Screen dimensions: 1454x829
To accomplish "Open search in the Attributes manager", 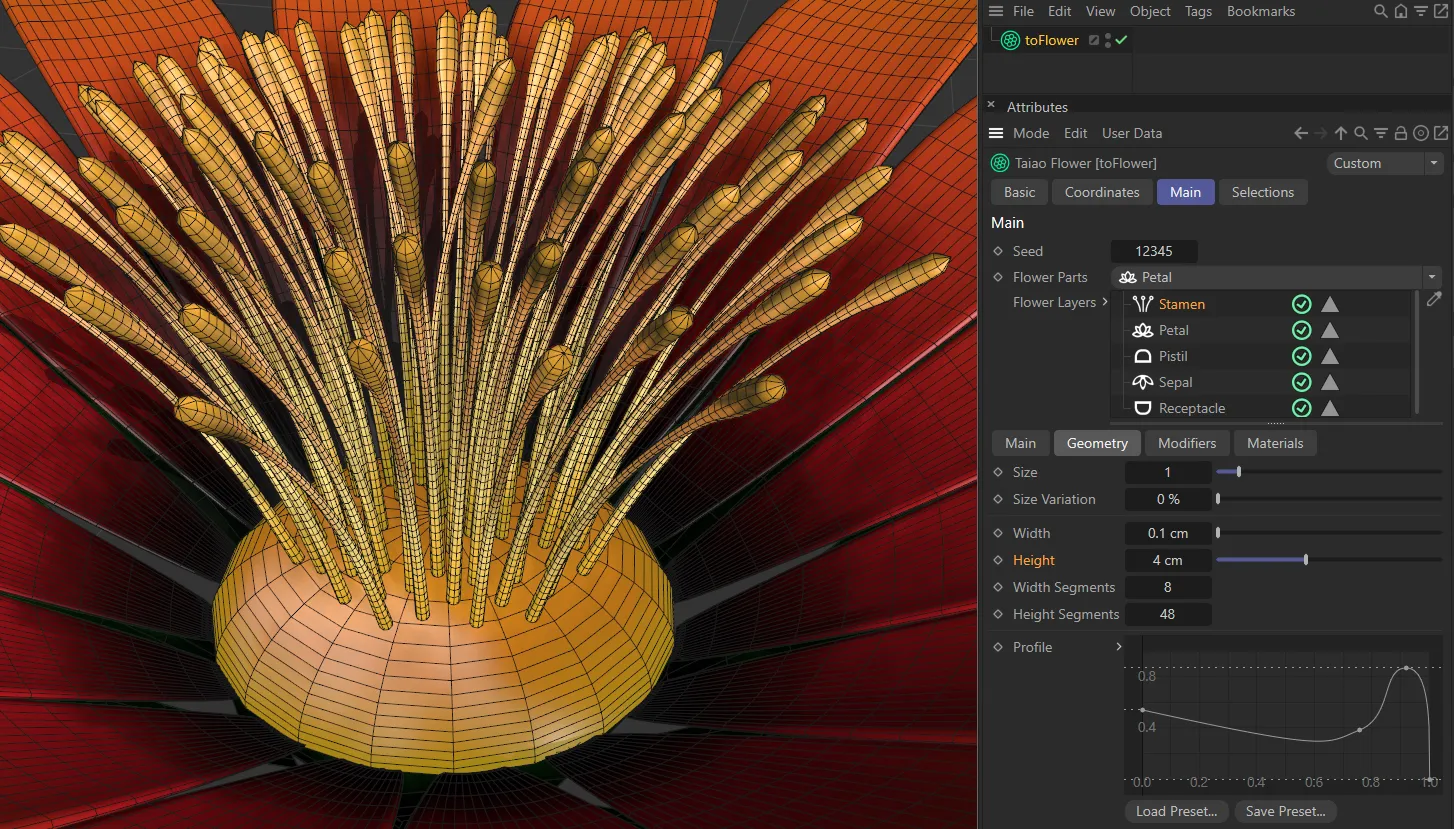I will coord(1360,132).
